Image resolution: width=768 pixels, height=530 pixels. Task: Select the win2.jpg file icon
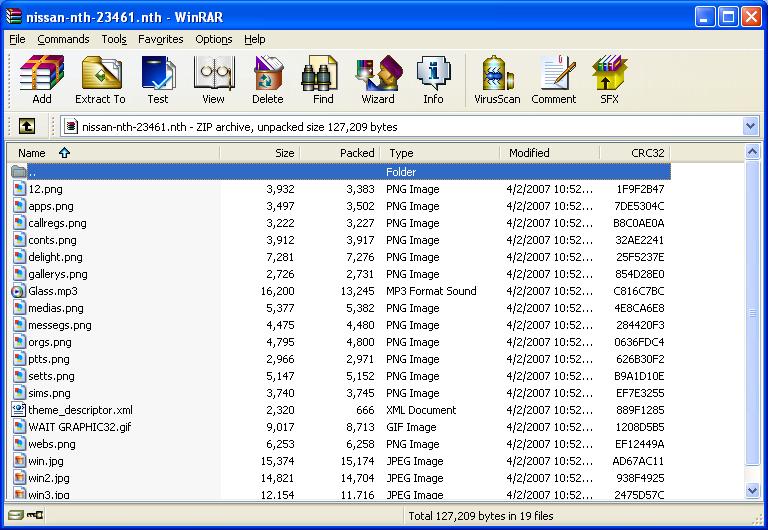tap(19, 478)
